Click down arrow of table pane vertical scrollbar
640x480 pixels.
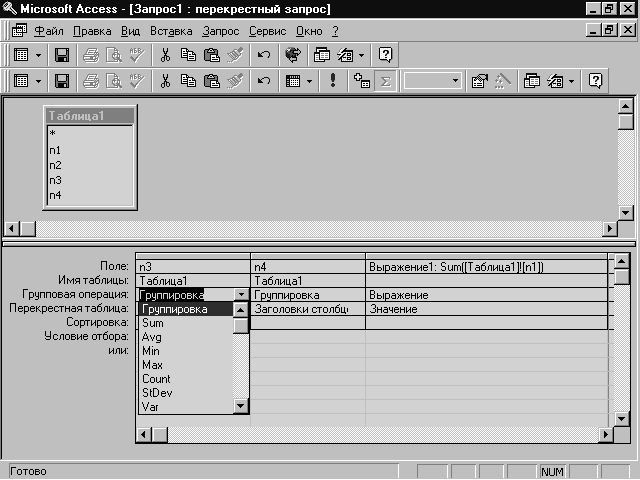(x=625, y=212)
